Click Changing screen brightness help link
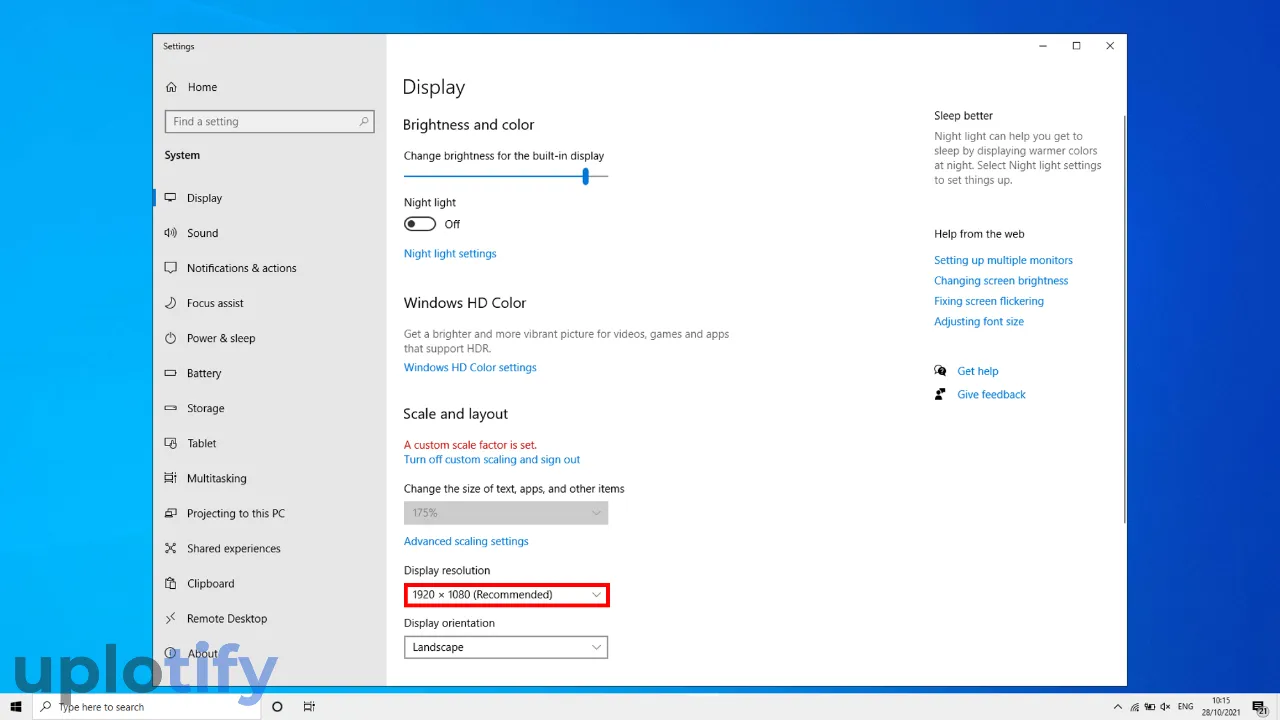1280x720 pixels. pos(1001,281)
